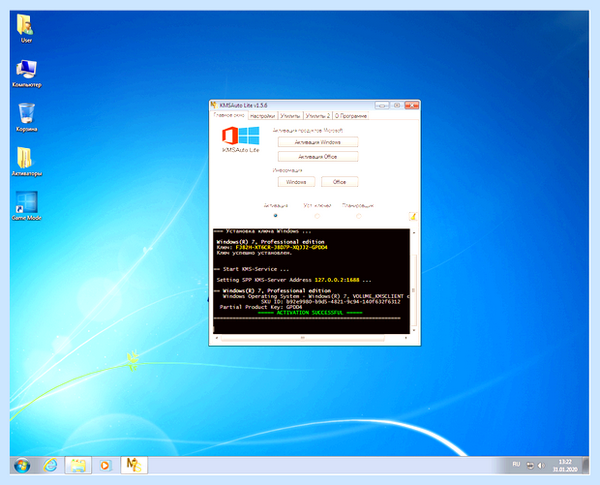Click the Windows information button

(x=296, y=182)
